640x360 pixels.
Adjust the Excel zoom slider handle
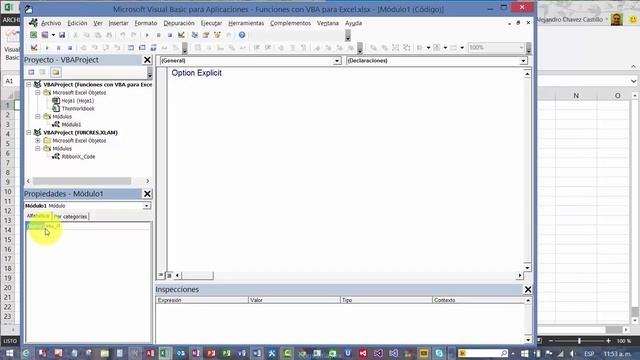pyautogui.click(x=579, y=340)
